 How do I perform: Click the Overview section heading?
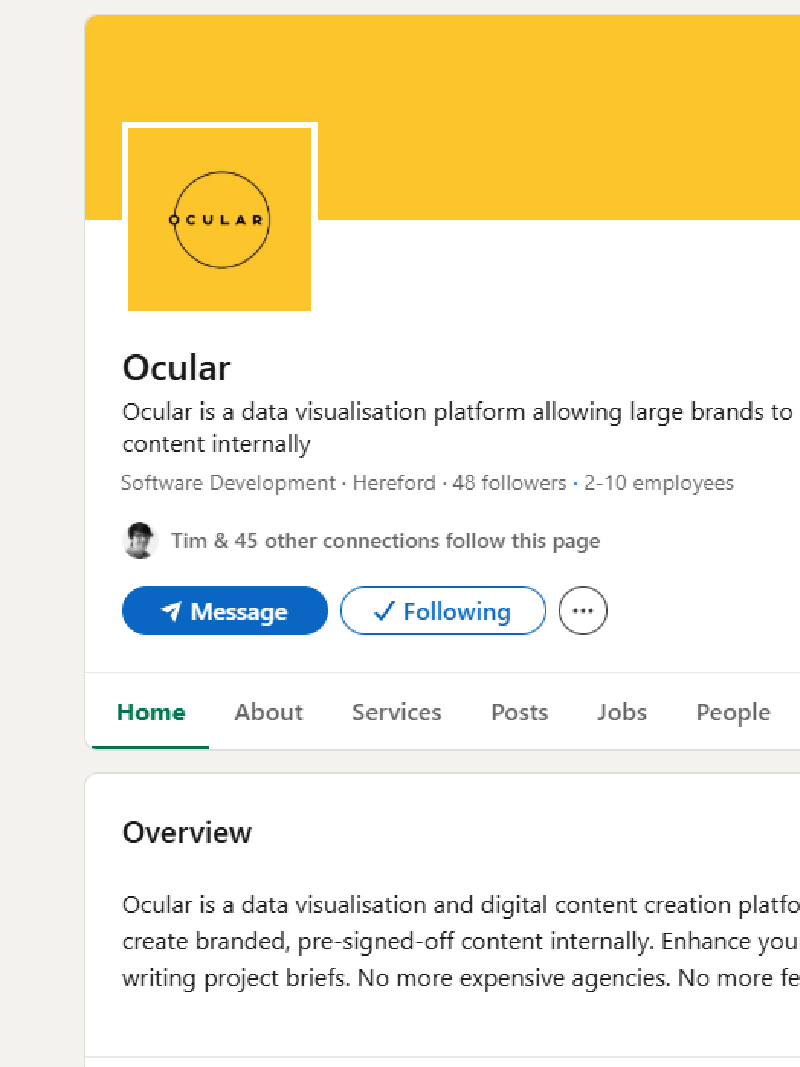click(x=187, y=833)
